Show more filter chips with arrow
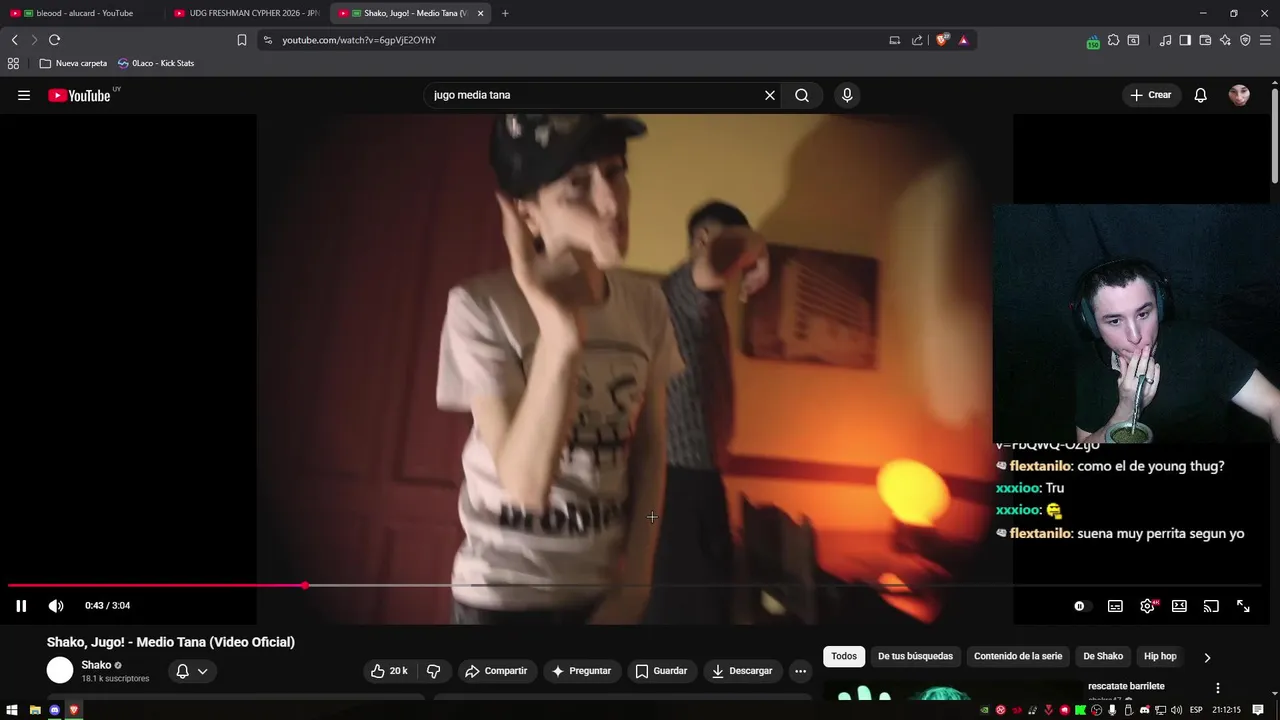This screenshot has width=1280, height=720. click(1207, 657)
